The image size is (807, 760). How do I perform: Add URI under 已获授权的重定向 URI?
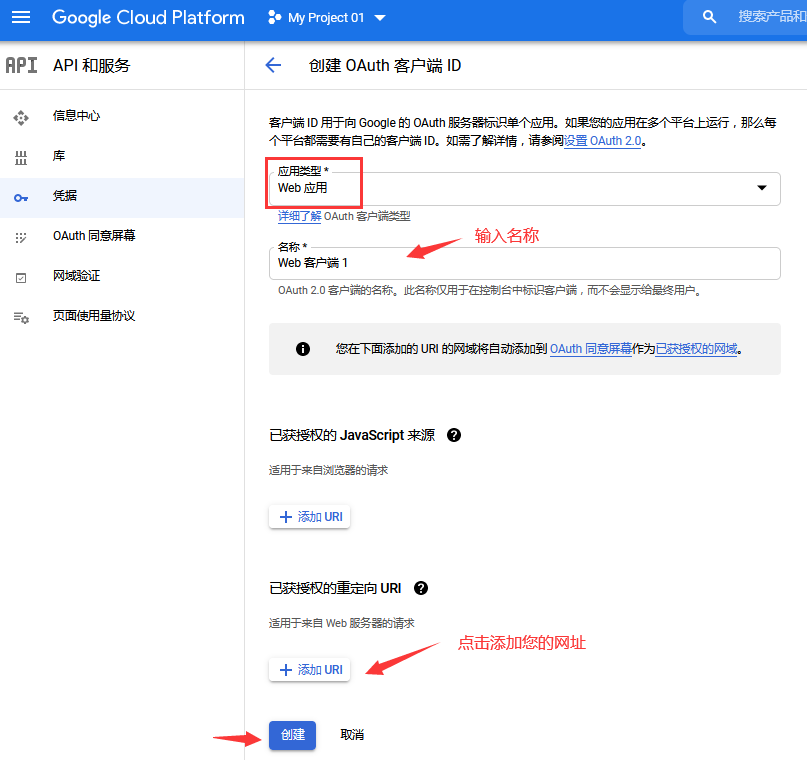coord(309,669)
